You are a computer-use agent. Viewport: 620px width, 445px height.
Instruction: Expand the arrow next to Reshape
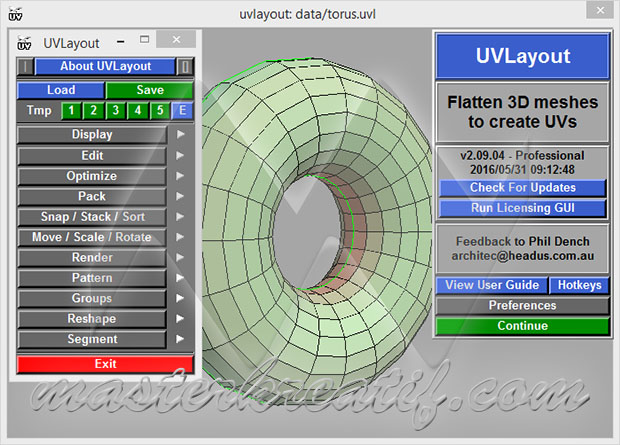tap(180, 318)
